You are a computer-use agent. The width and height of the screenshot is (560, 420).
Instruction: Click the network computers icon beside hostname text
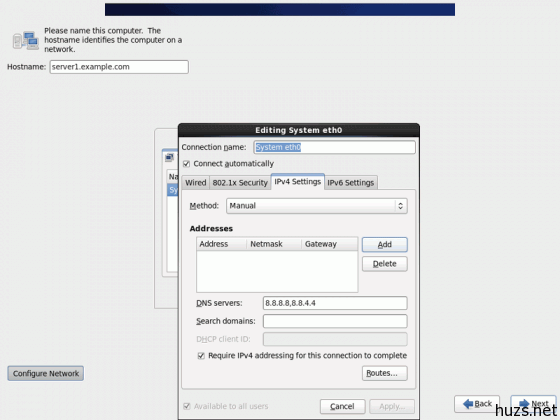coord(26,40)
